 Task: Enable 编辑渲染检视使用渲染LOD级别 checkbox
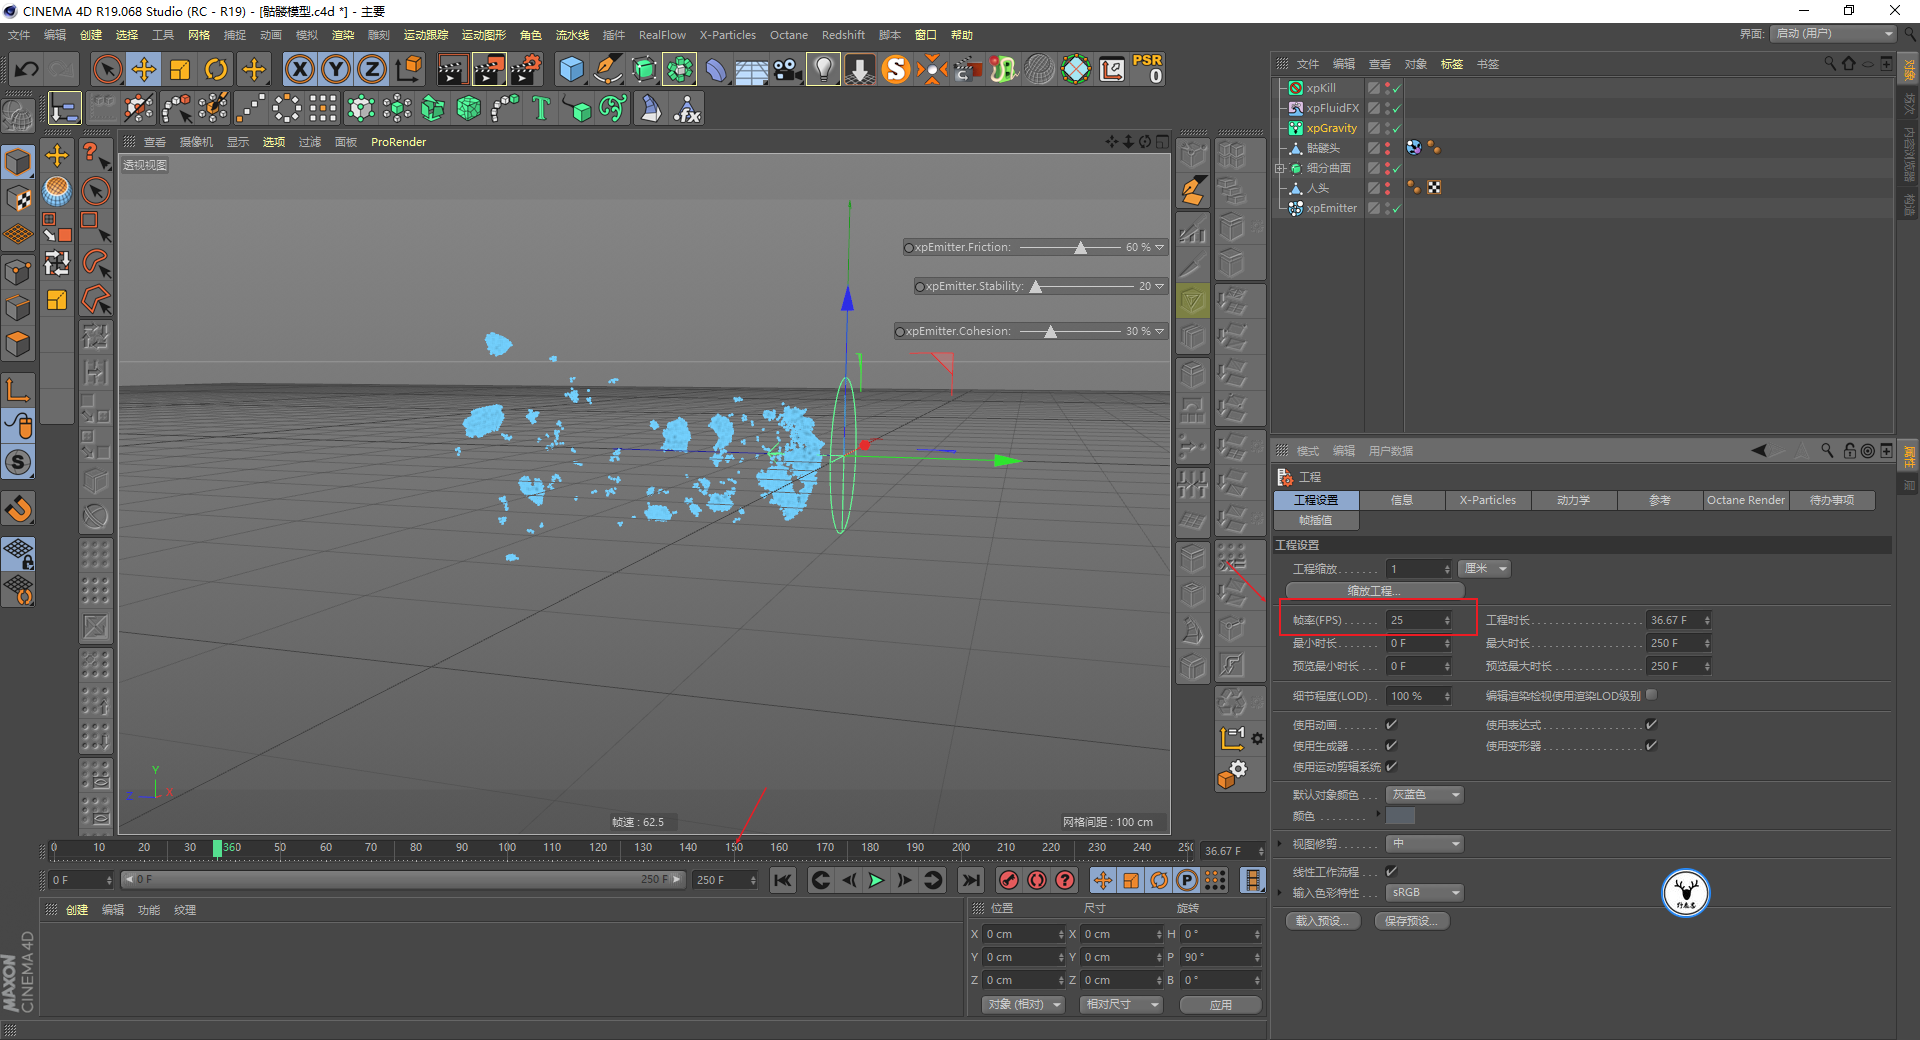1651,695
